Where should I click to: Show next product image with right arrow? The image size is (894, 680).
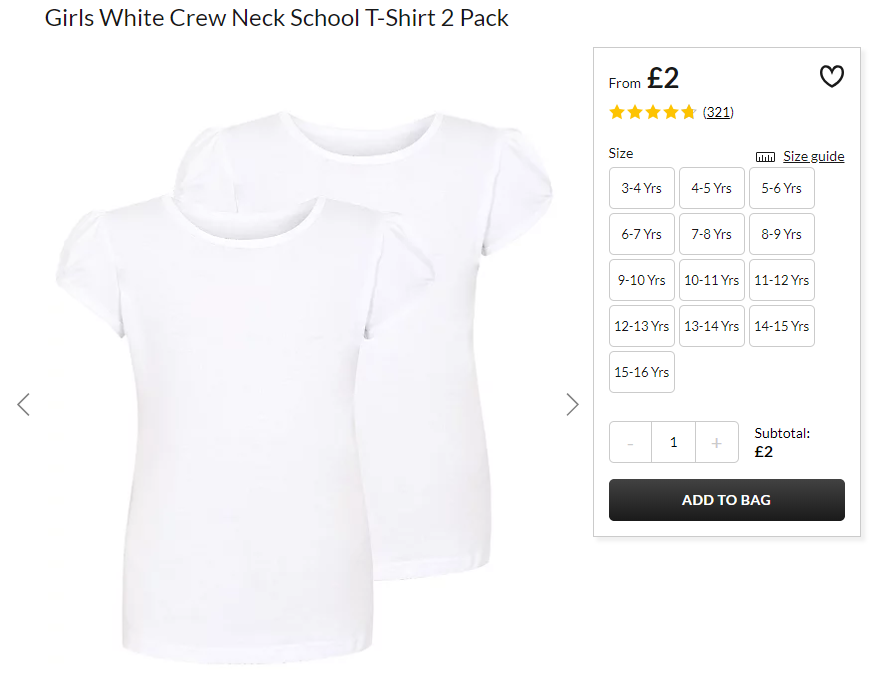coord(572,405)
